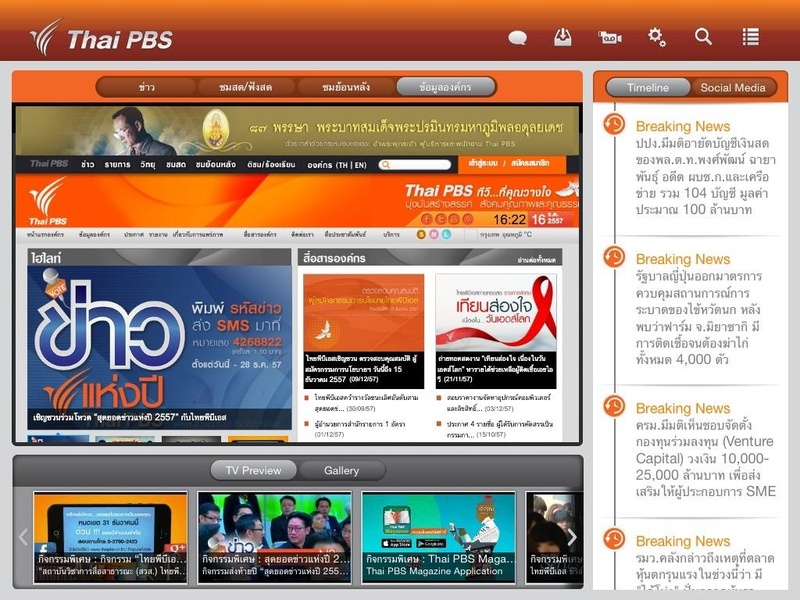Click first social icon left of 16:22
Screen dimensions: 800x600
(427, 219)
